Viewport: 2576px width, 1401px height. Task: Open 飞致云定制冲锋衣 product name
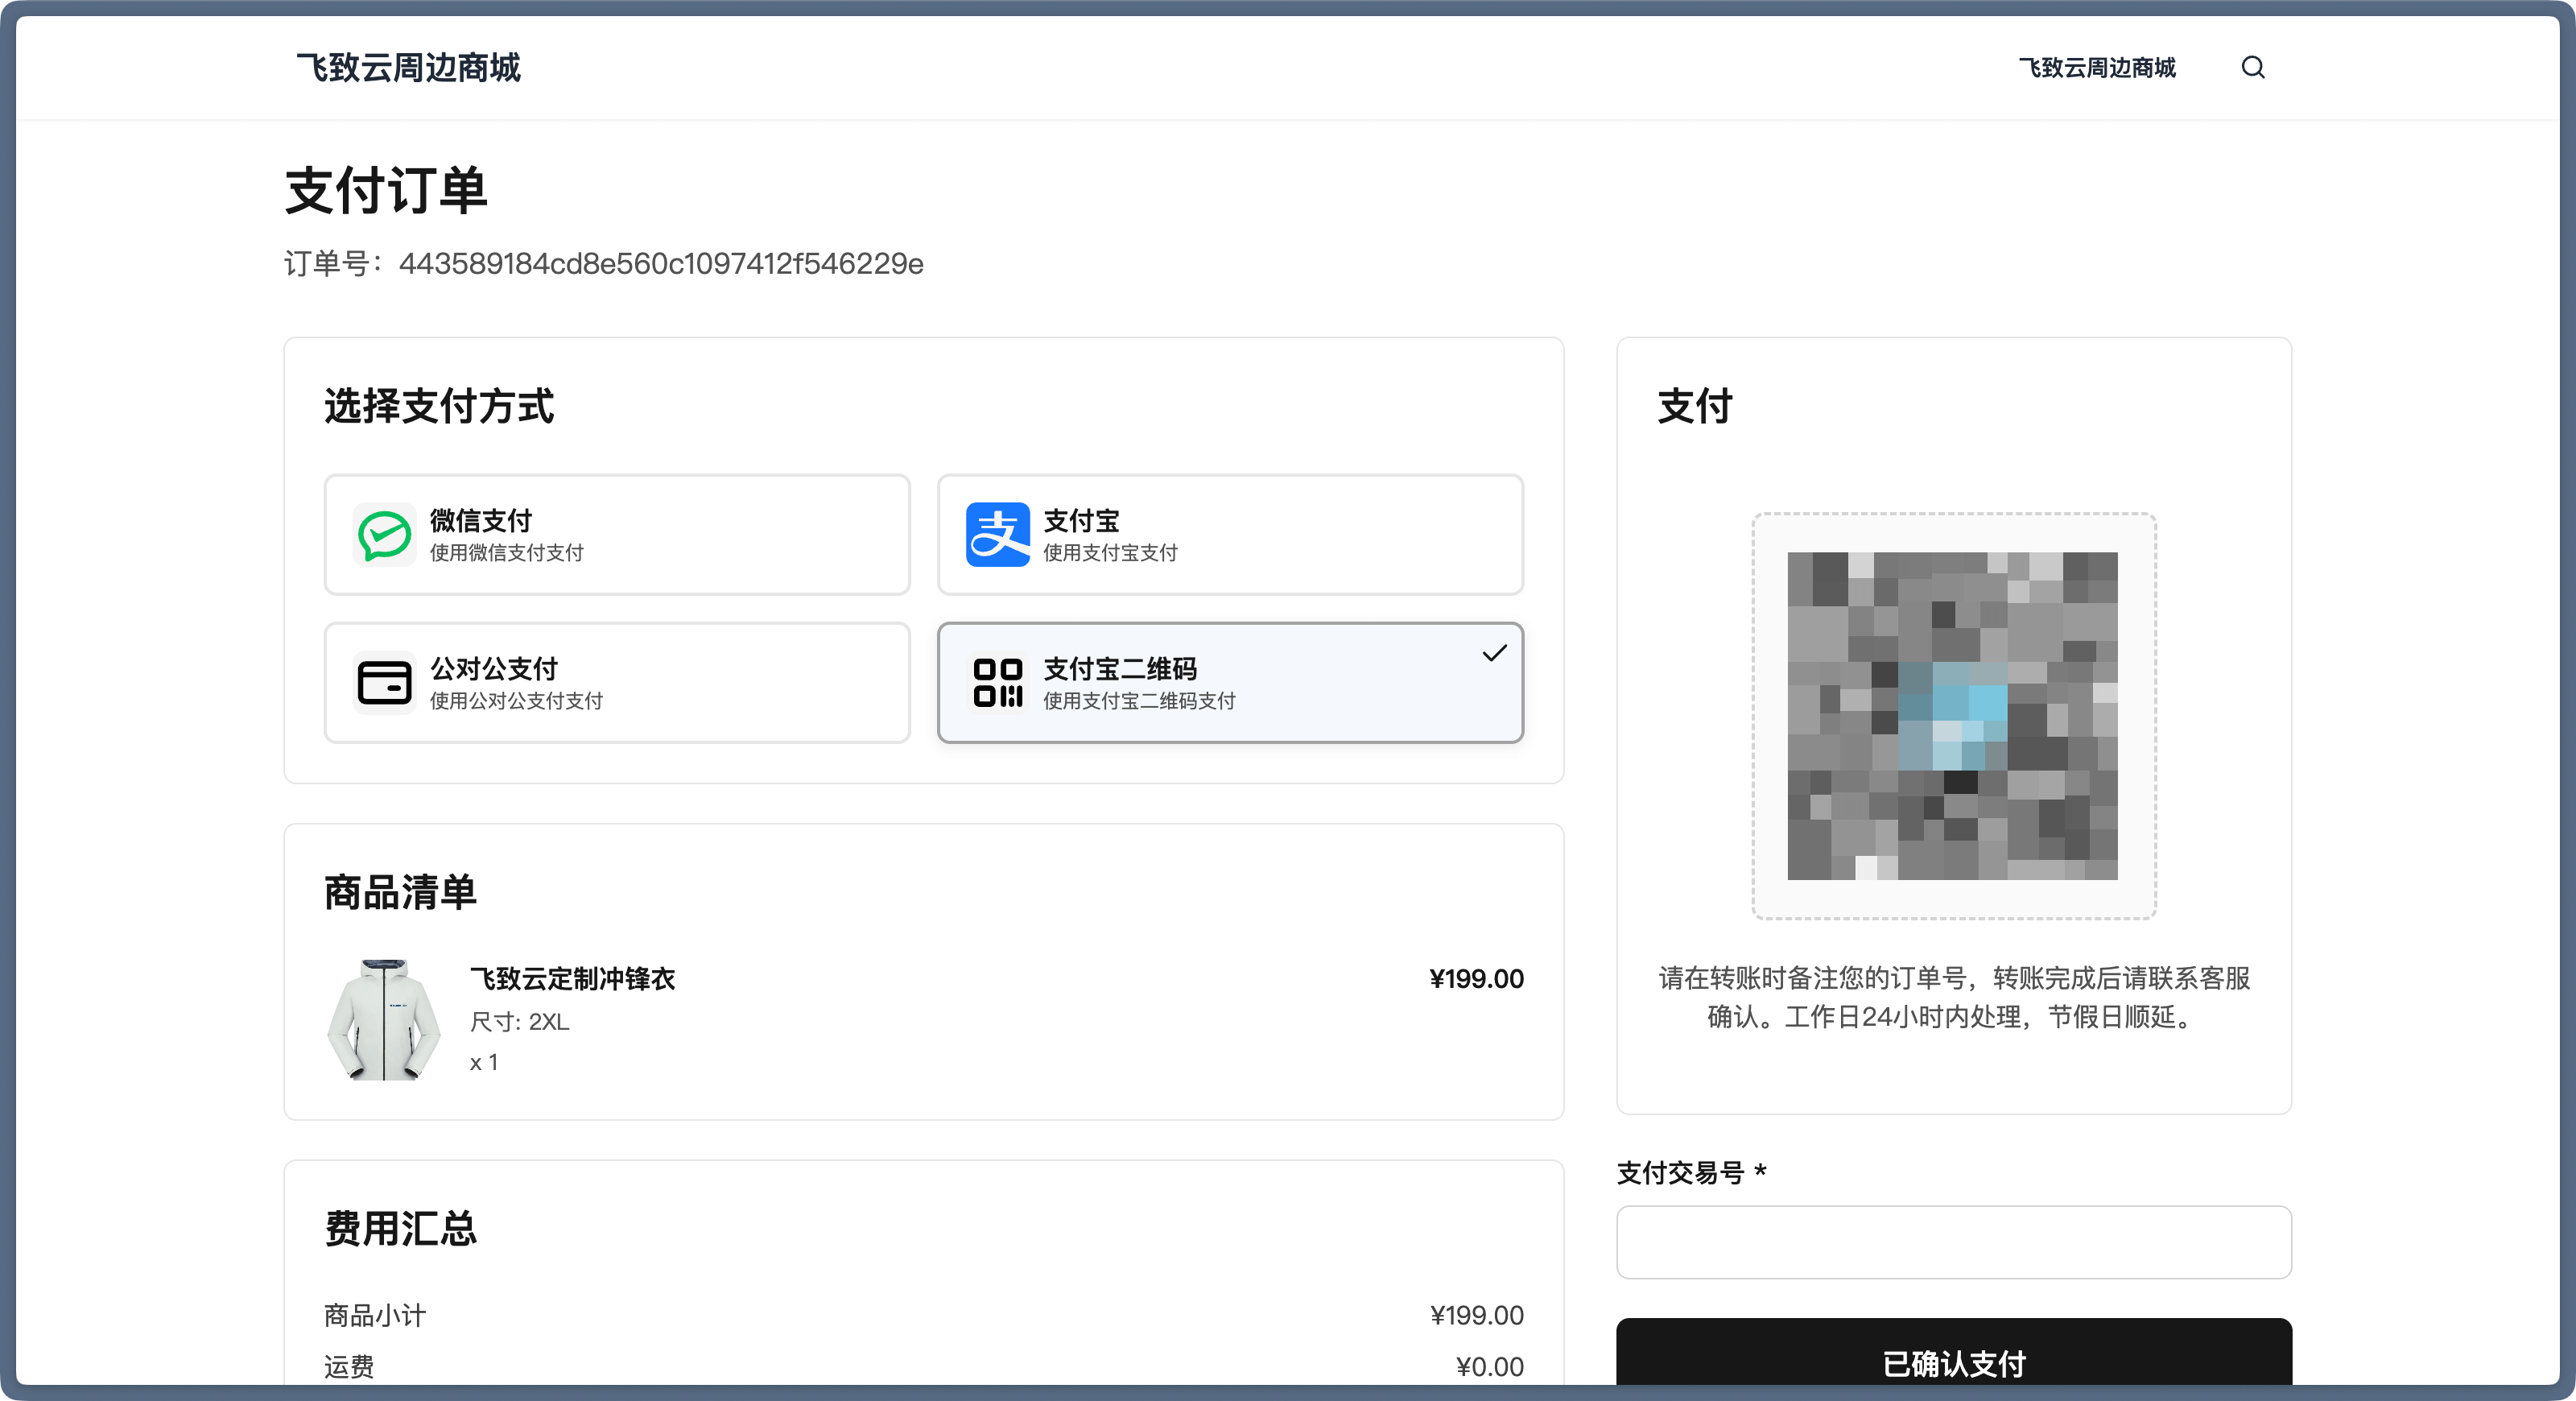[572, 979]
